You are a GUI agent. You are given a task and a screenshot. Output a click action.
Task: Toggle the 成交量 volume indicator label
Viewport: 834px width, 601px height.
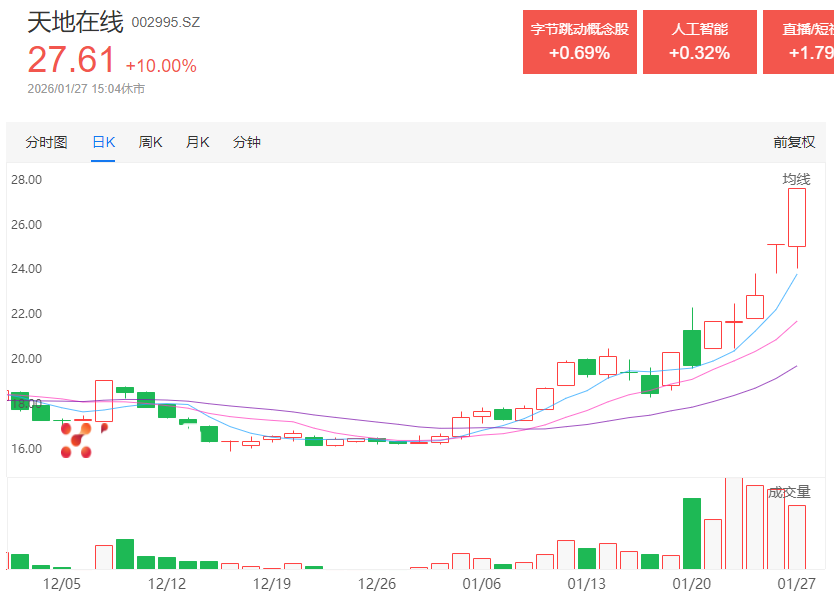coord(789,492)
